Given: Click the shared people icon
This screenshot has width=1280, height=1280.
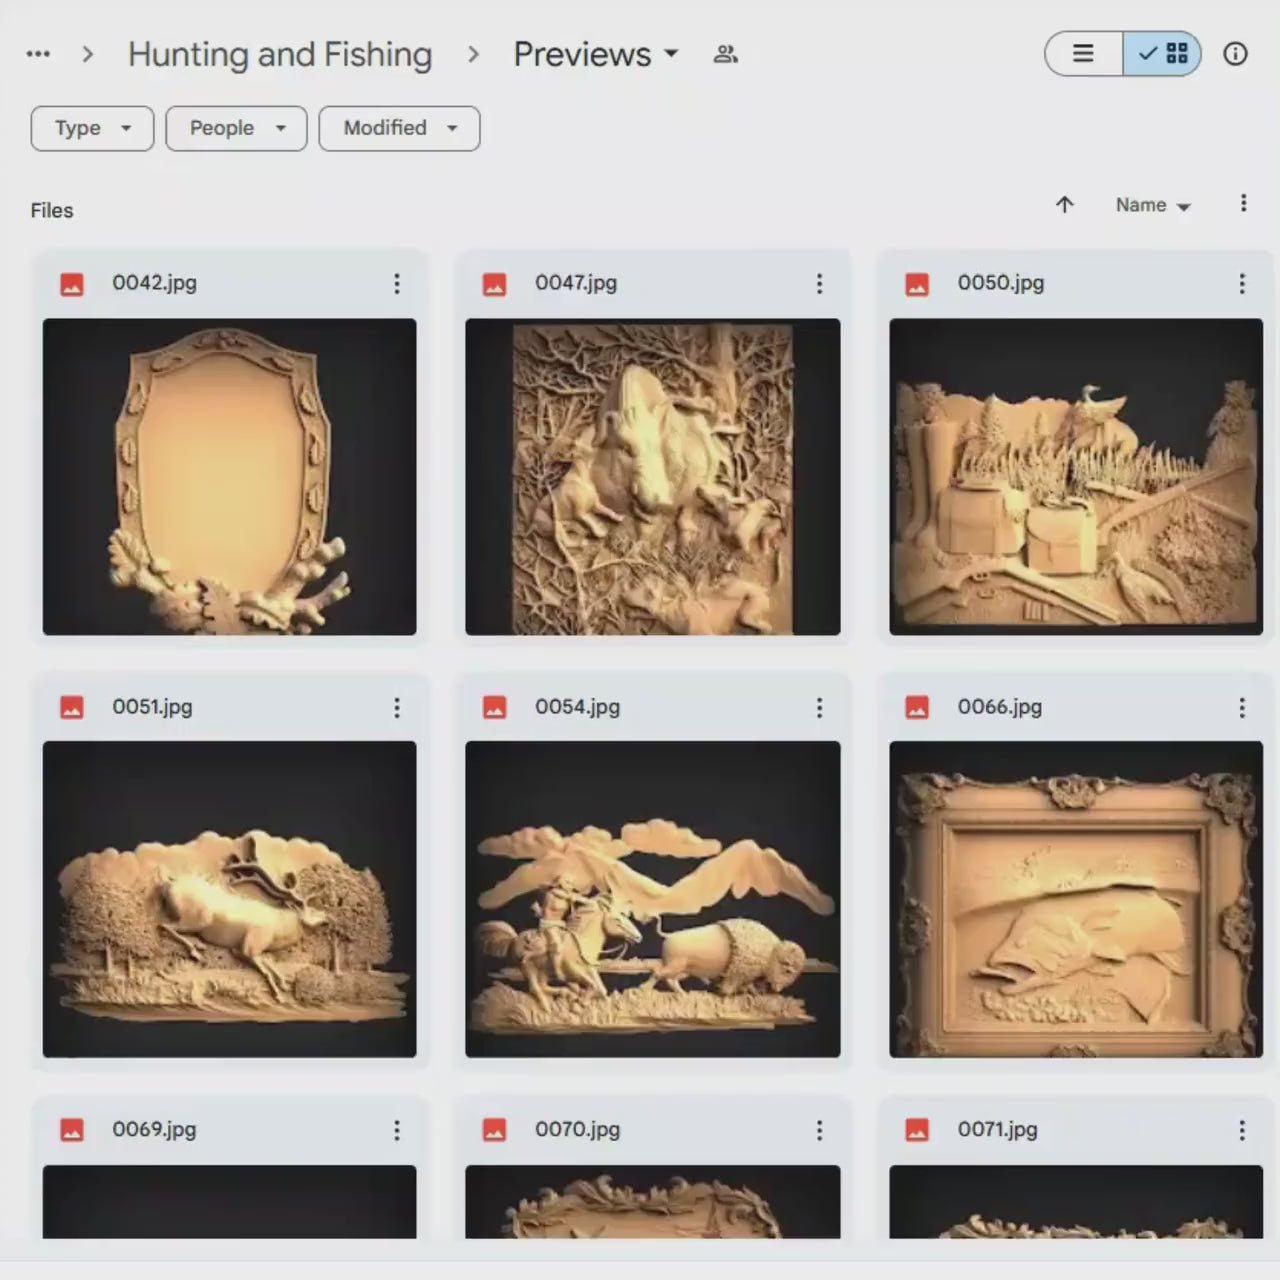Looking at the screenshot, I should pyautogui.click(x=726, y=54).
